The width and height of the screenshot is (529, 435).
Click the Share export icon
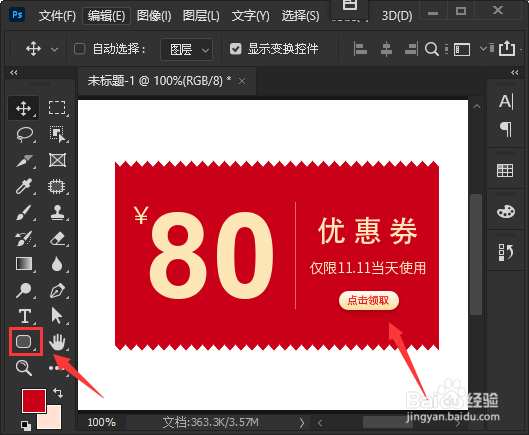(x=507, y=48)
